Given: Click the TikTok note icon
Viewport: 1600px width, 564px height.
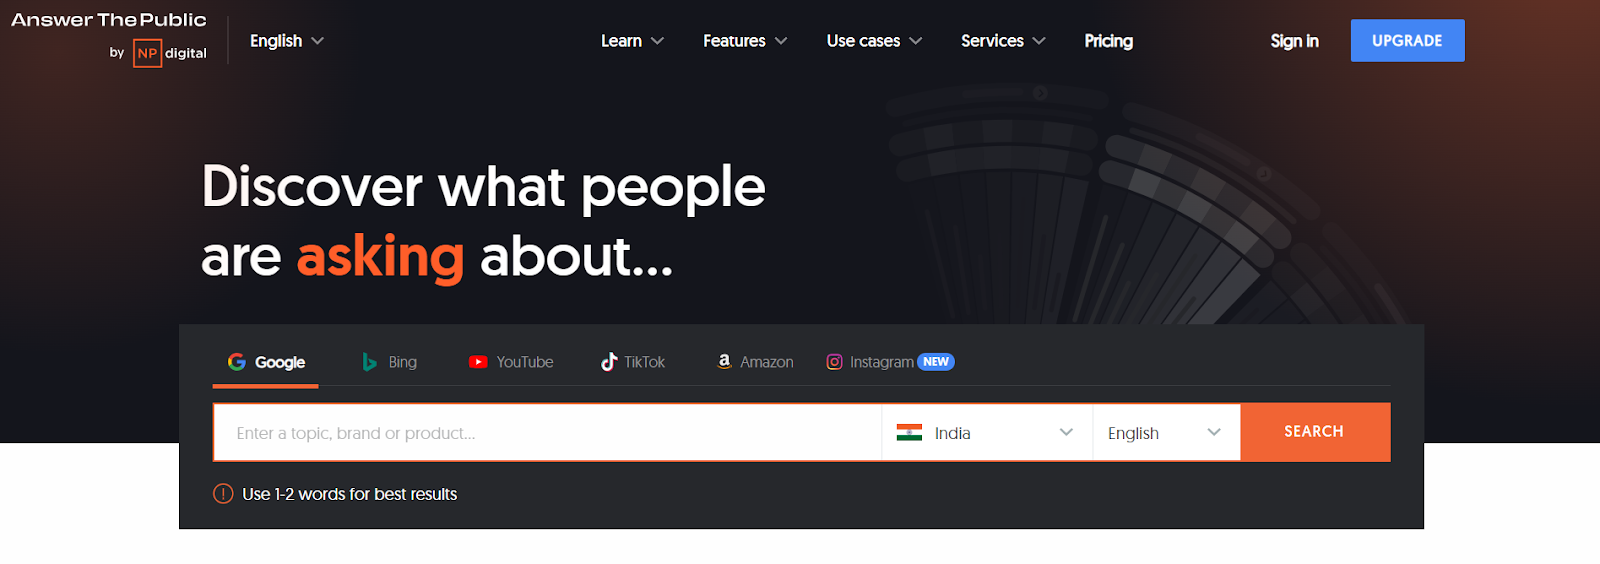Looking at the screenshot, I should click(x=609, y=362).
